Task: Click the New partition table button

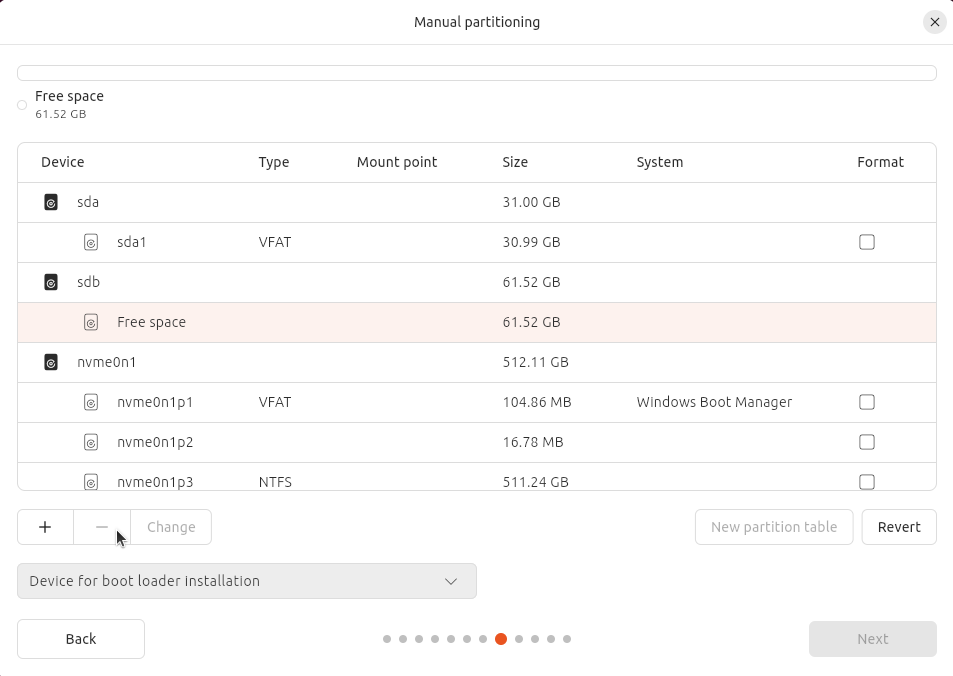Action: [774, 527]
